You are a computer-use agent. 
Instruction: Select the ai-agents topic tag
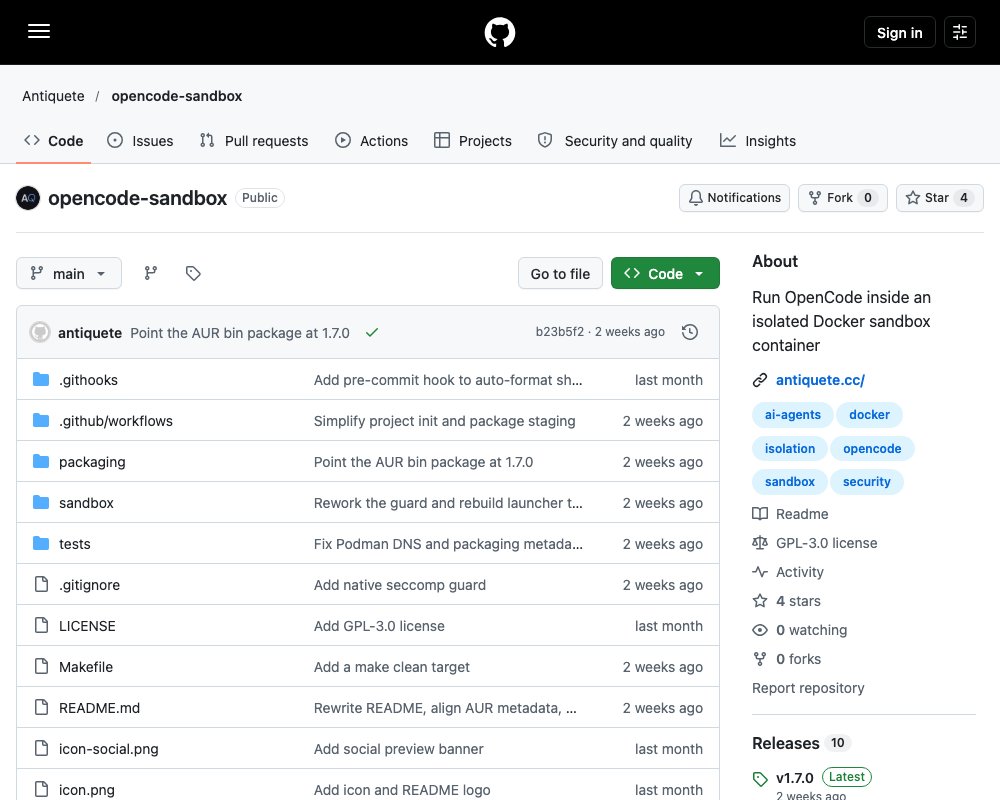793,415
